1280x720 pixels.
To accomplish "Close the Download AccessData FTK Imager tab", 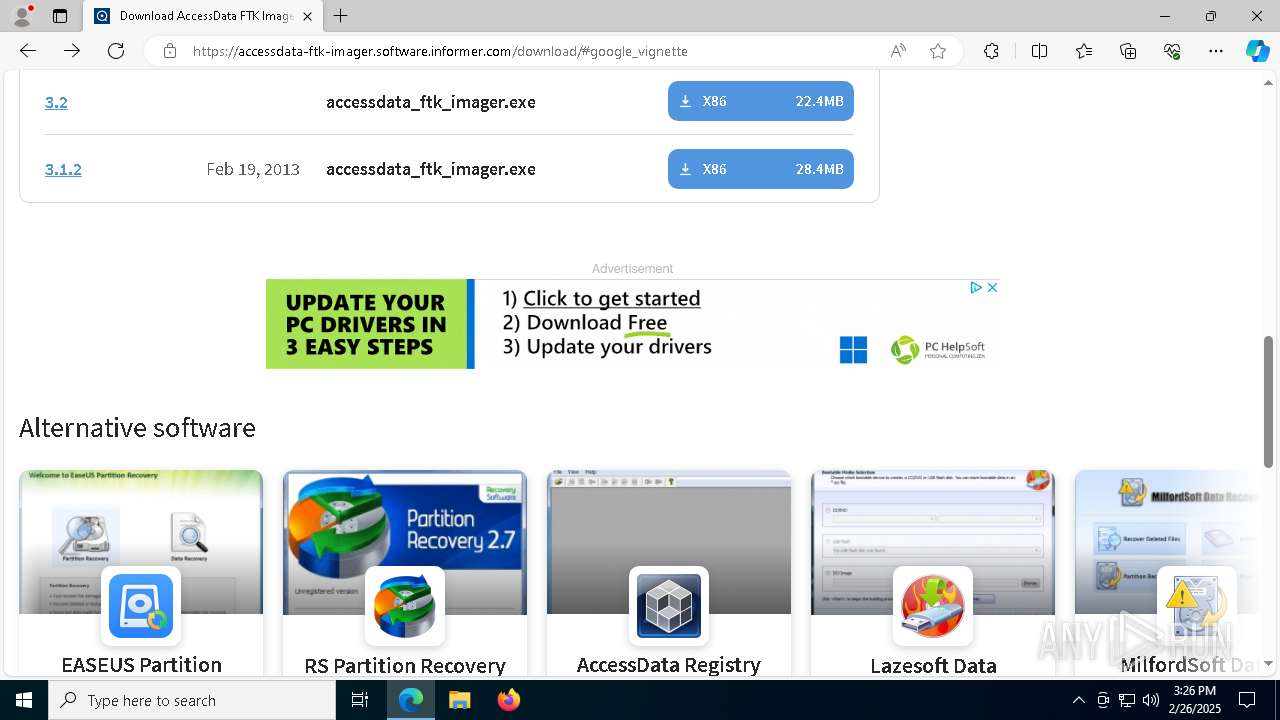I will [x=307, y=16].
